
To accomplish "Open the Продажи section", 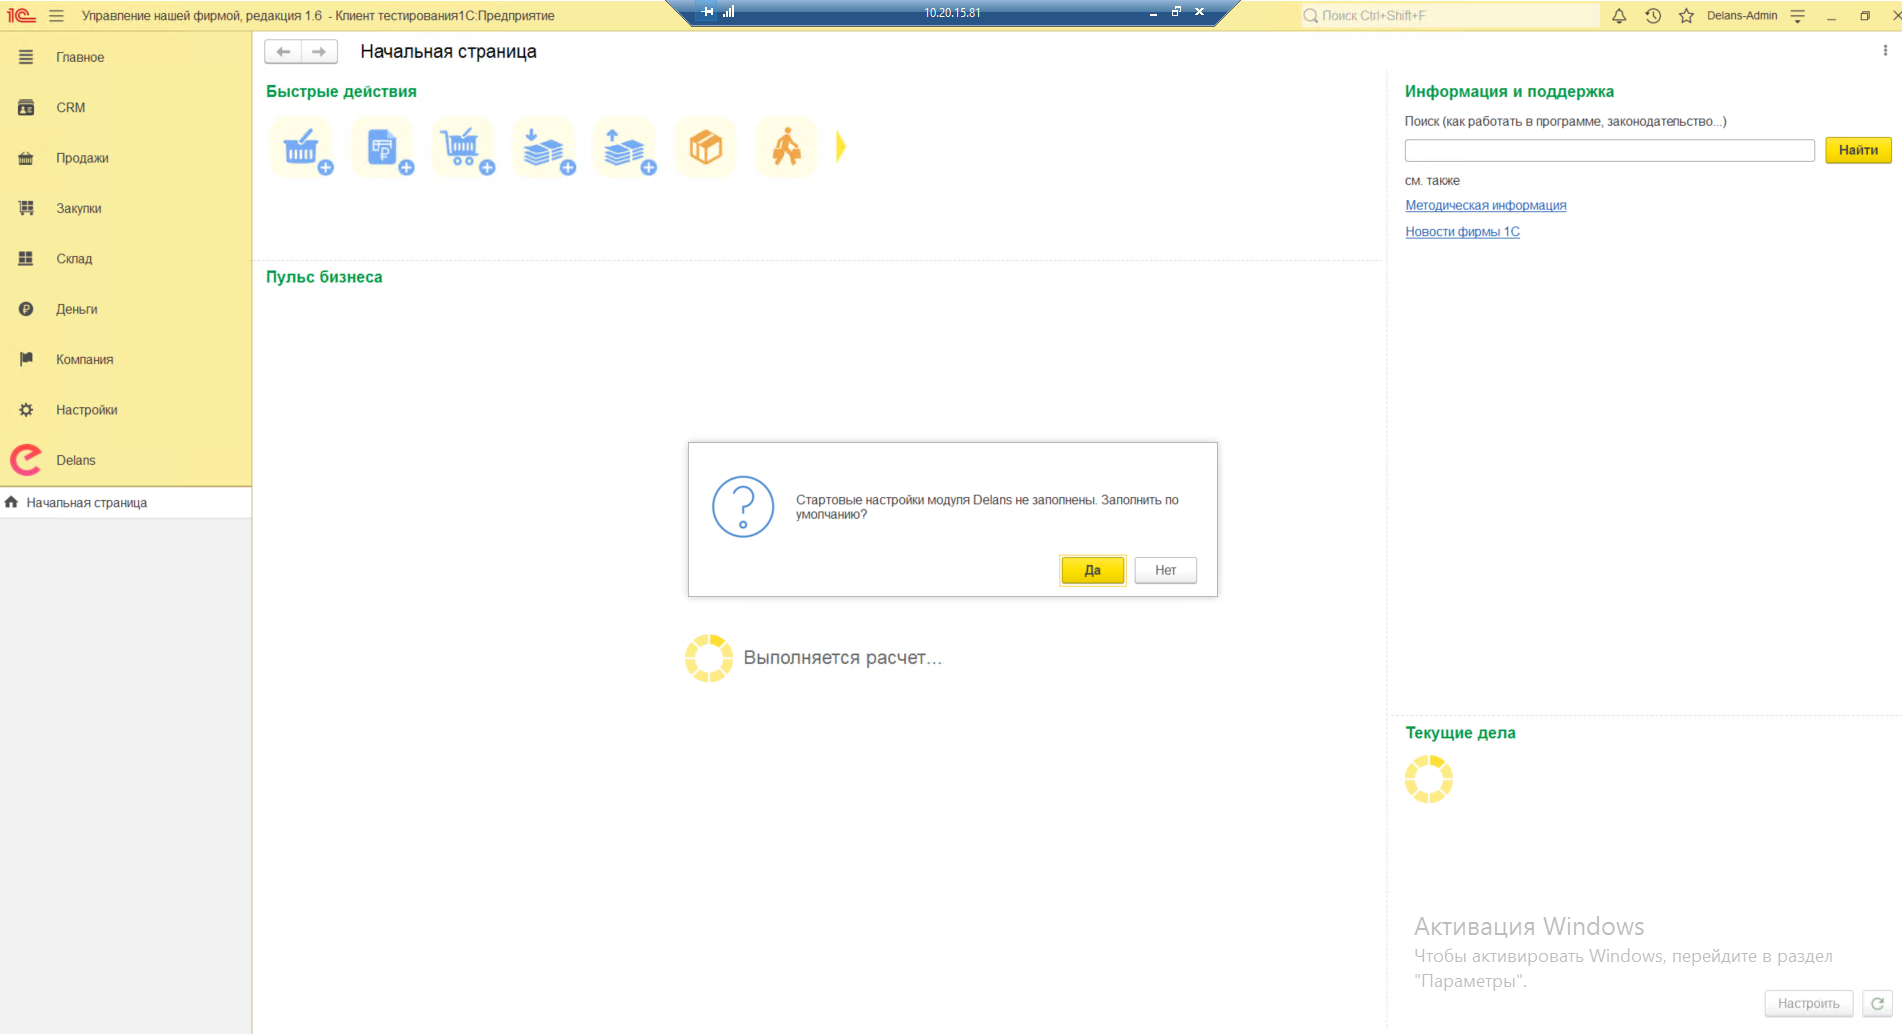I will [126, 158].
